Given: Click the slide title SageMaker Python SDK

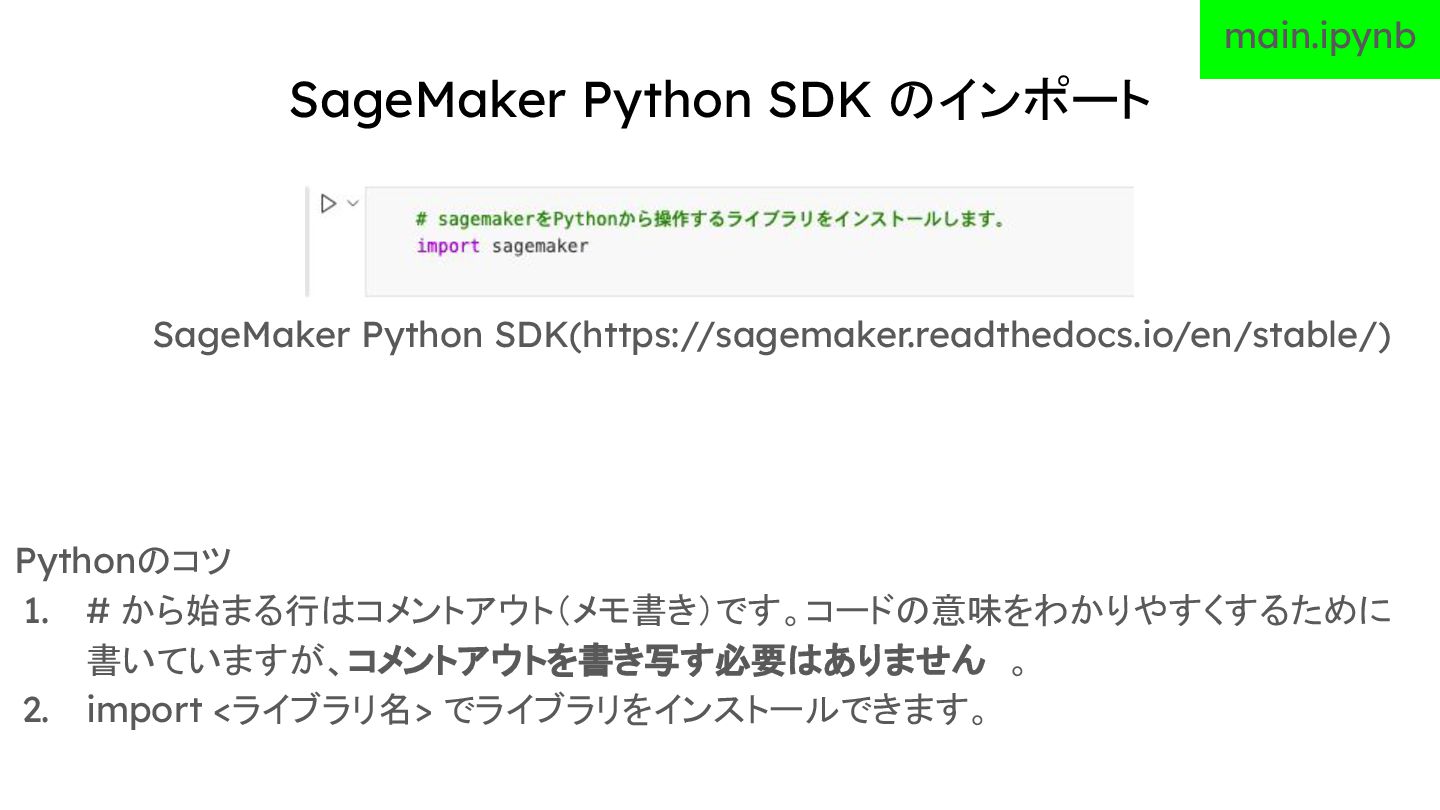Looking at the screenshot, I should pyautogui.click(x=580, y=101).
